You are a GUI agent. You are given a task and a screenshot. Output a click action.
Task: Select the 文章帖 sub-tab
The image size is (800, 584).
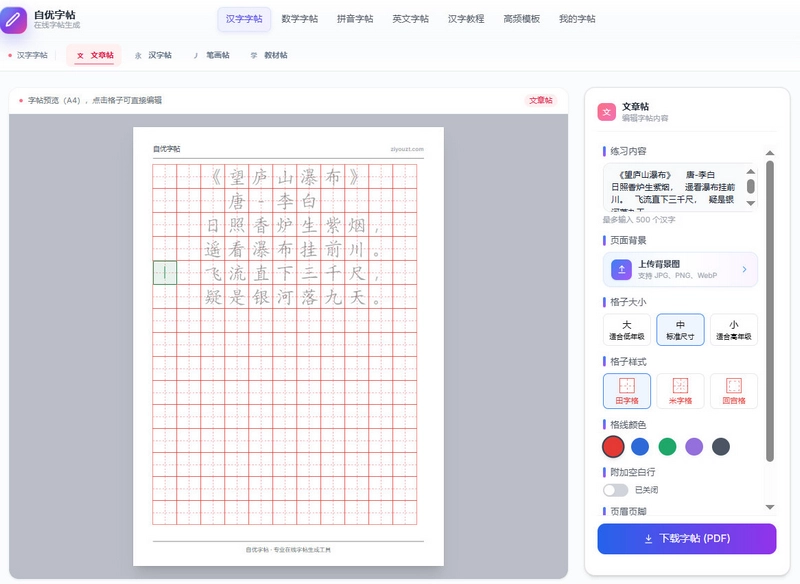94,55
